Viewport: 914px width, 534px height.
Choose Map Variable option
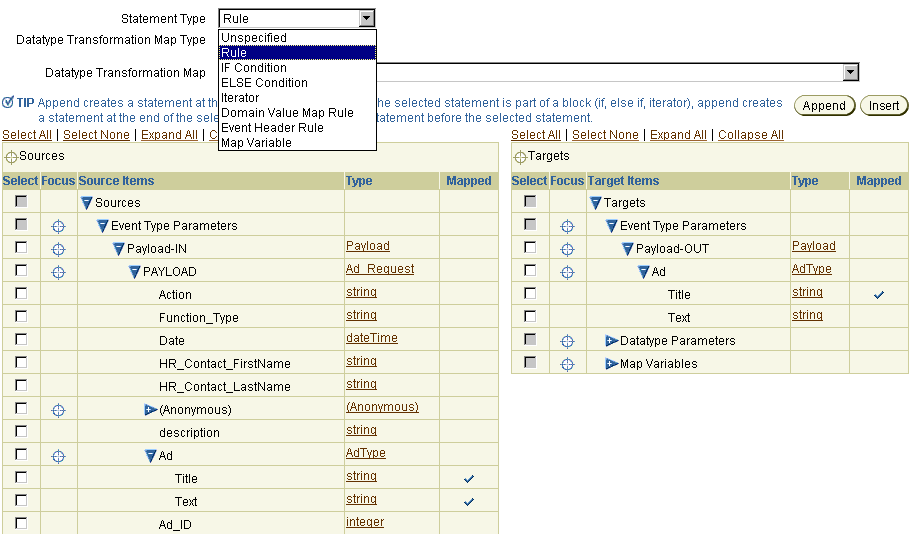pyautogui.click(x=297, y=143)
